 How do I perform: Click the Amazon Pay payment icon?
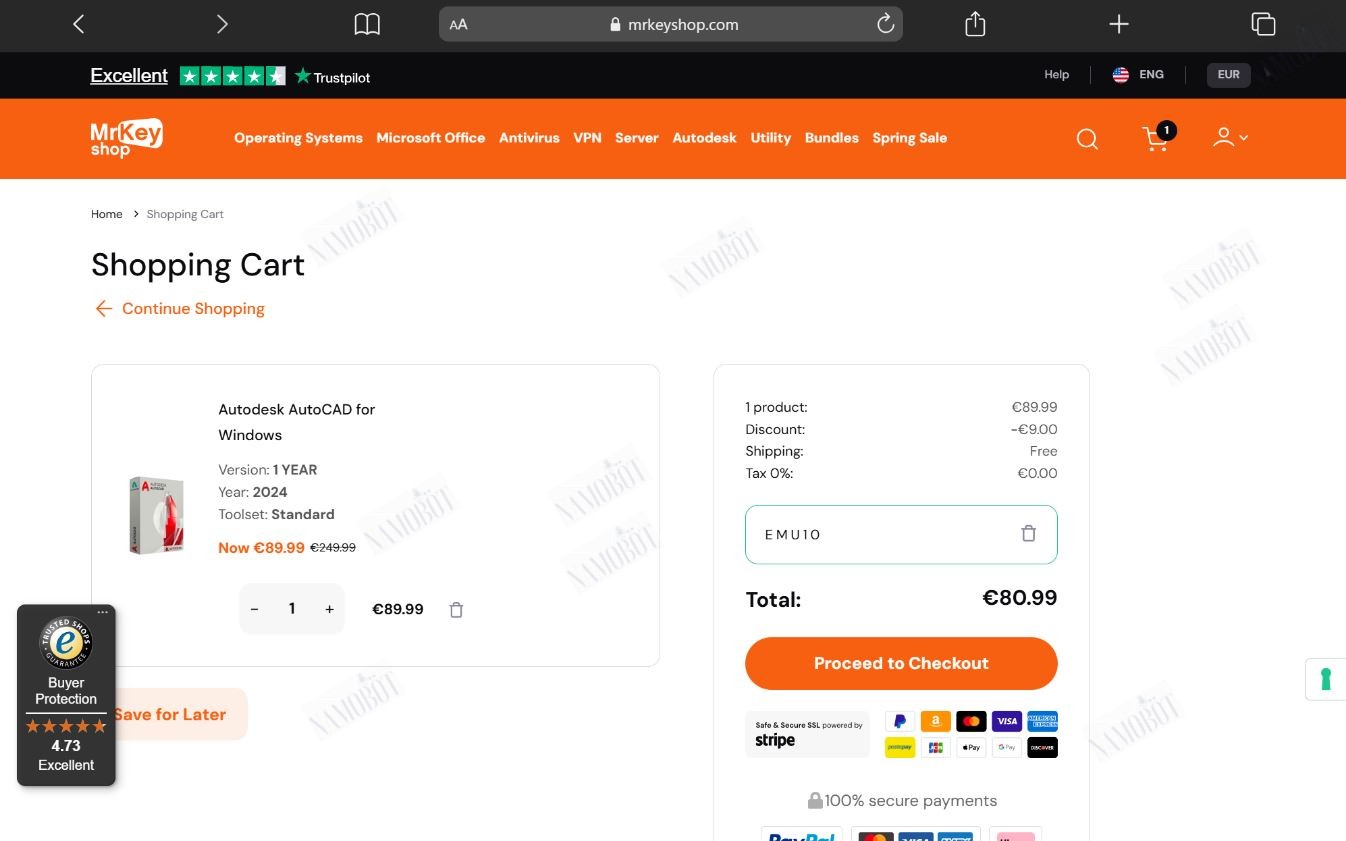click(935, 721)
